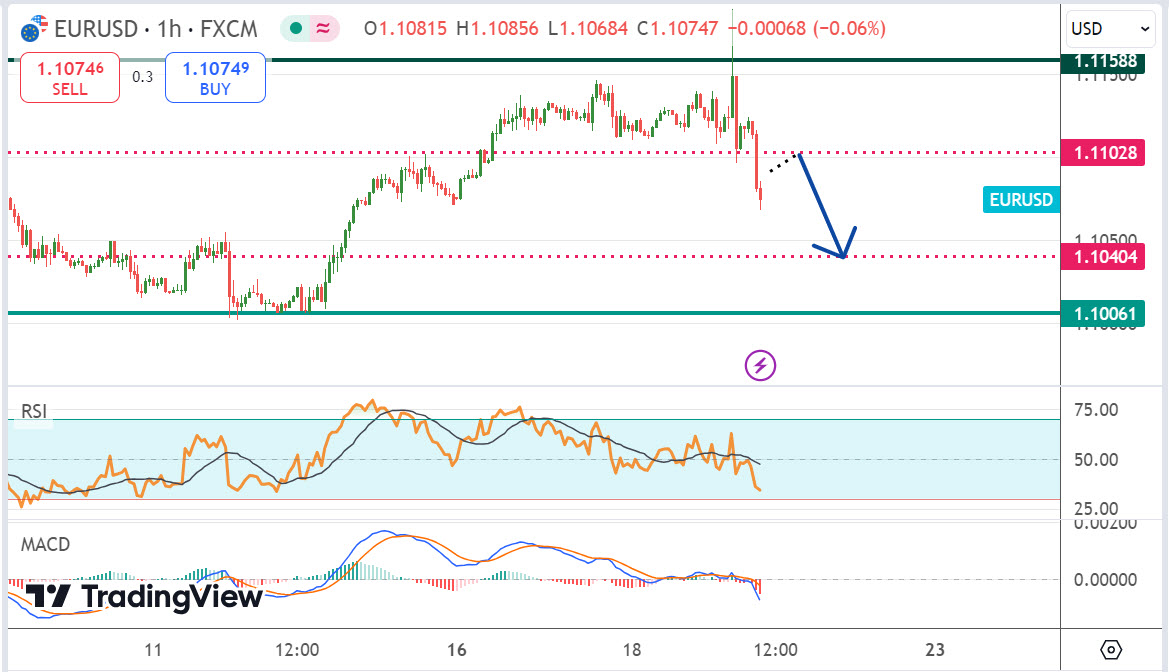Open the purple lightning event icon
Screen dimensions: 1169x672
pyautogui.click(x=760, y=366)
